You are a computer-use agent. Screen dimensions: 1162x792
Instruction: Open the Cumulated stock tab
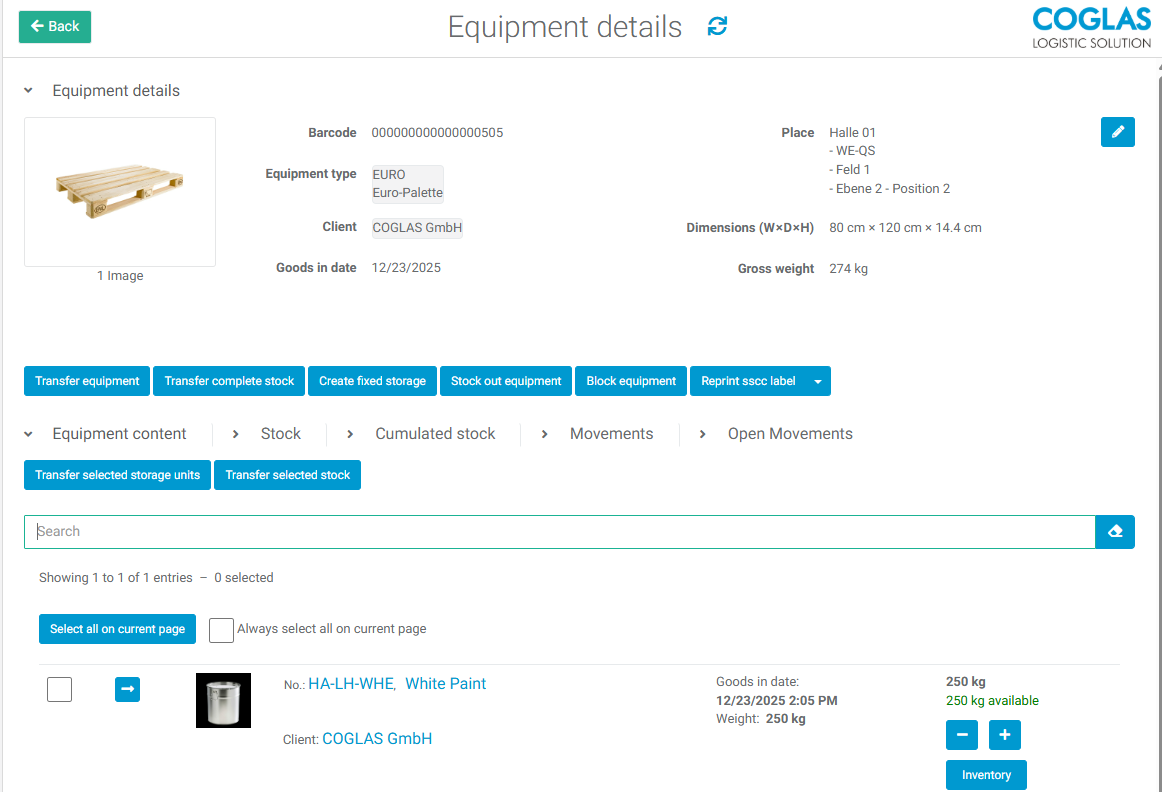(434, 434)
